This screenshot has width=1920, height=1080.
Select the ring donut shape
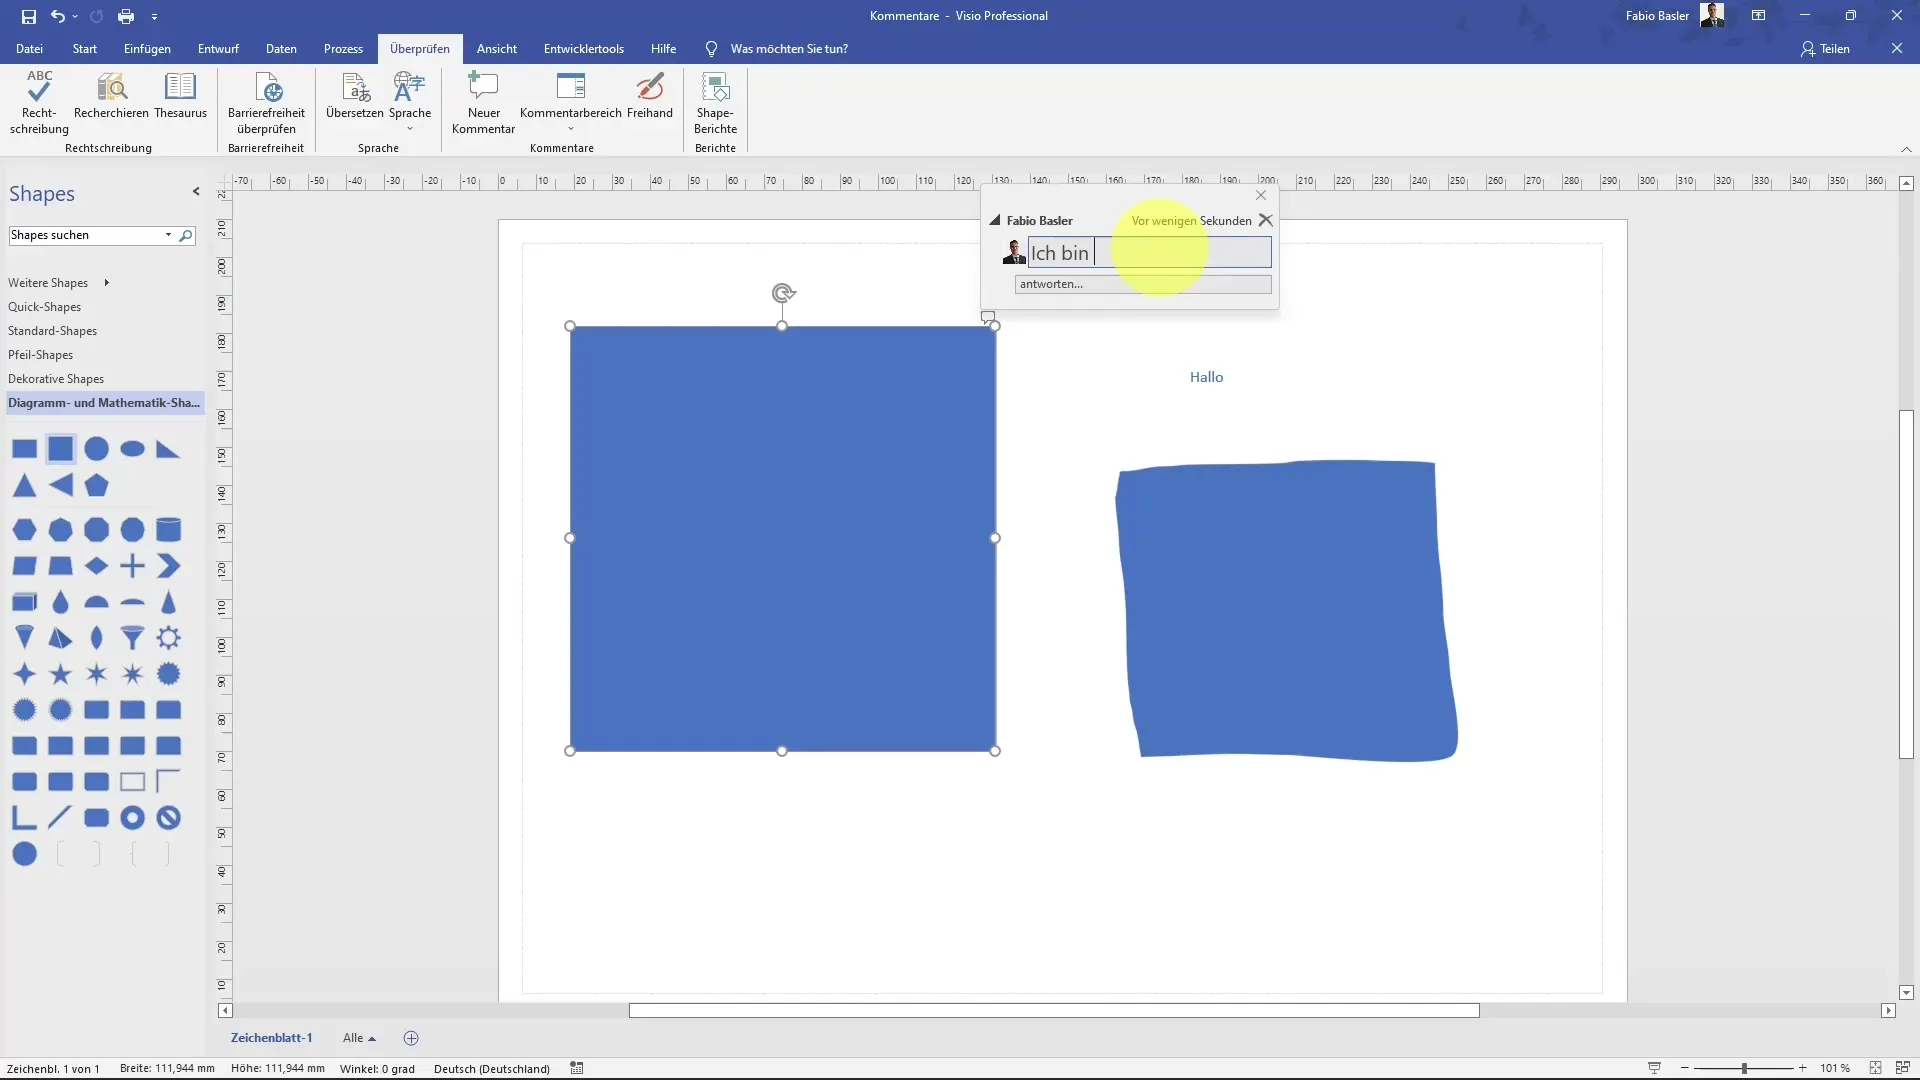coord(132,818)
